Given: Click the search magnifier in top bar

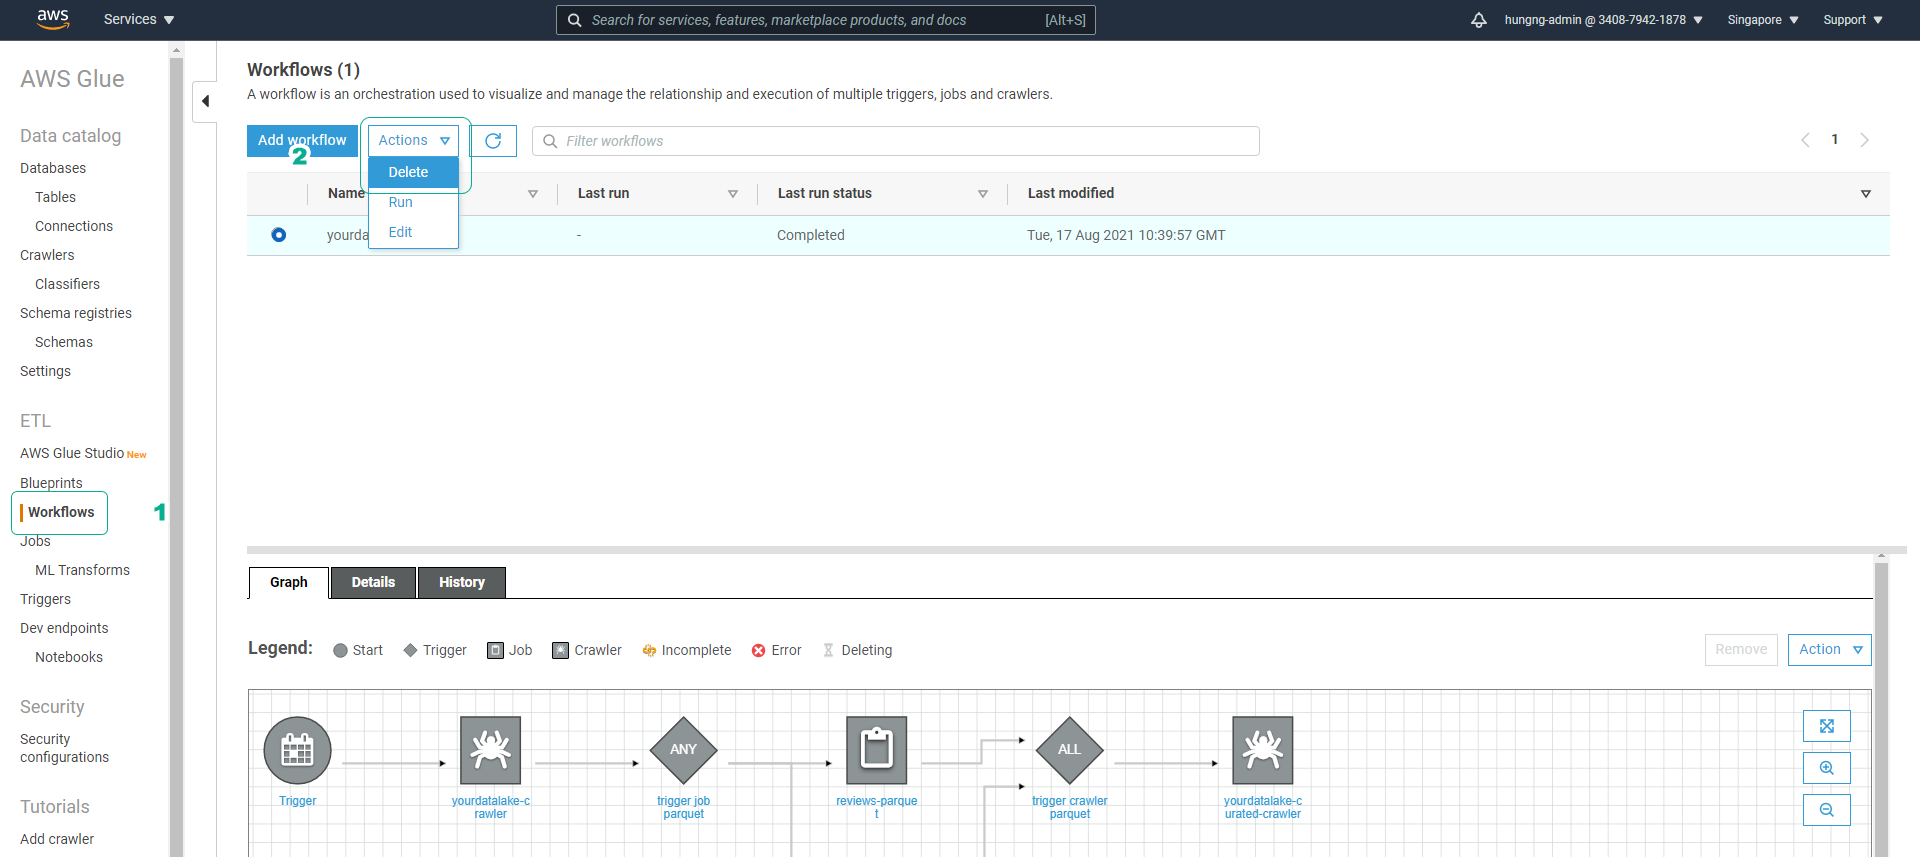Looking at the screenshot, I should click(x=574, y=20).
